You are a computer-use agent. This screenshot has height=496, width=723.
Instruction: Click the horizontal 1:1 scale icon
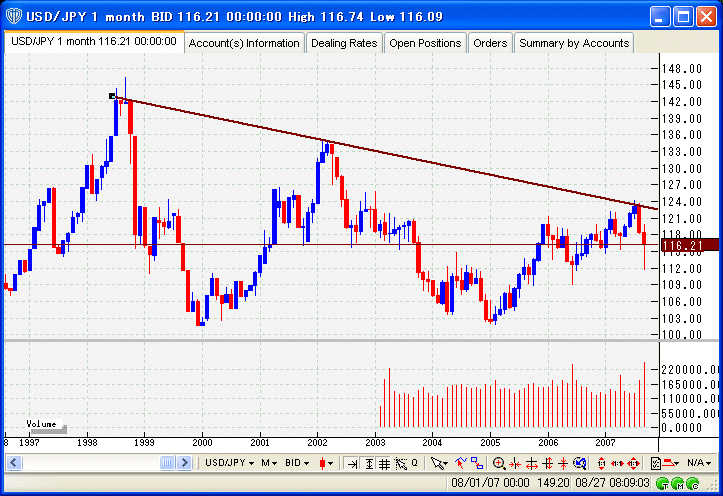point(617,463)
